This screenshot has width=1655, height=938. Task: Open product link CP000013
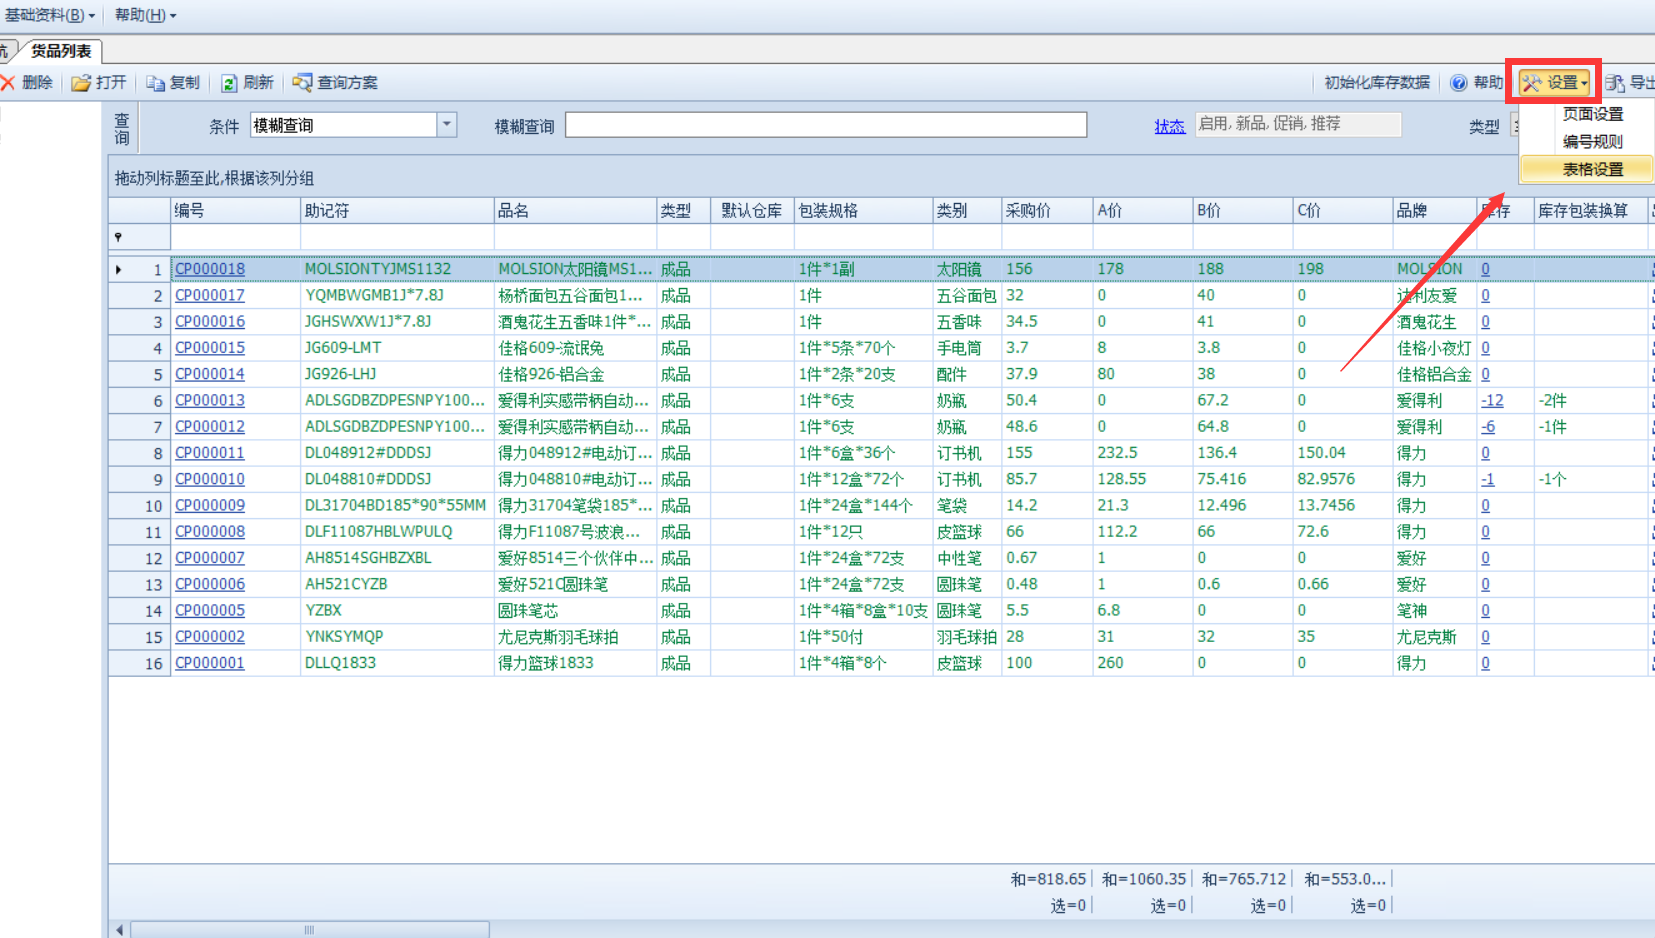(210, 400)
